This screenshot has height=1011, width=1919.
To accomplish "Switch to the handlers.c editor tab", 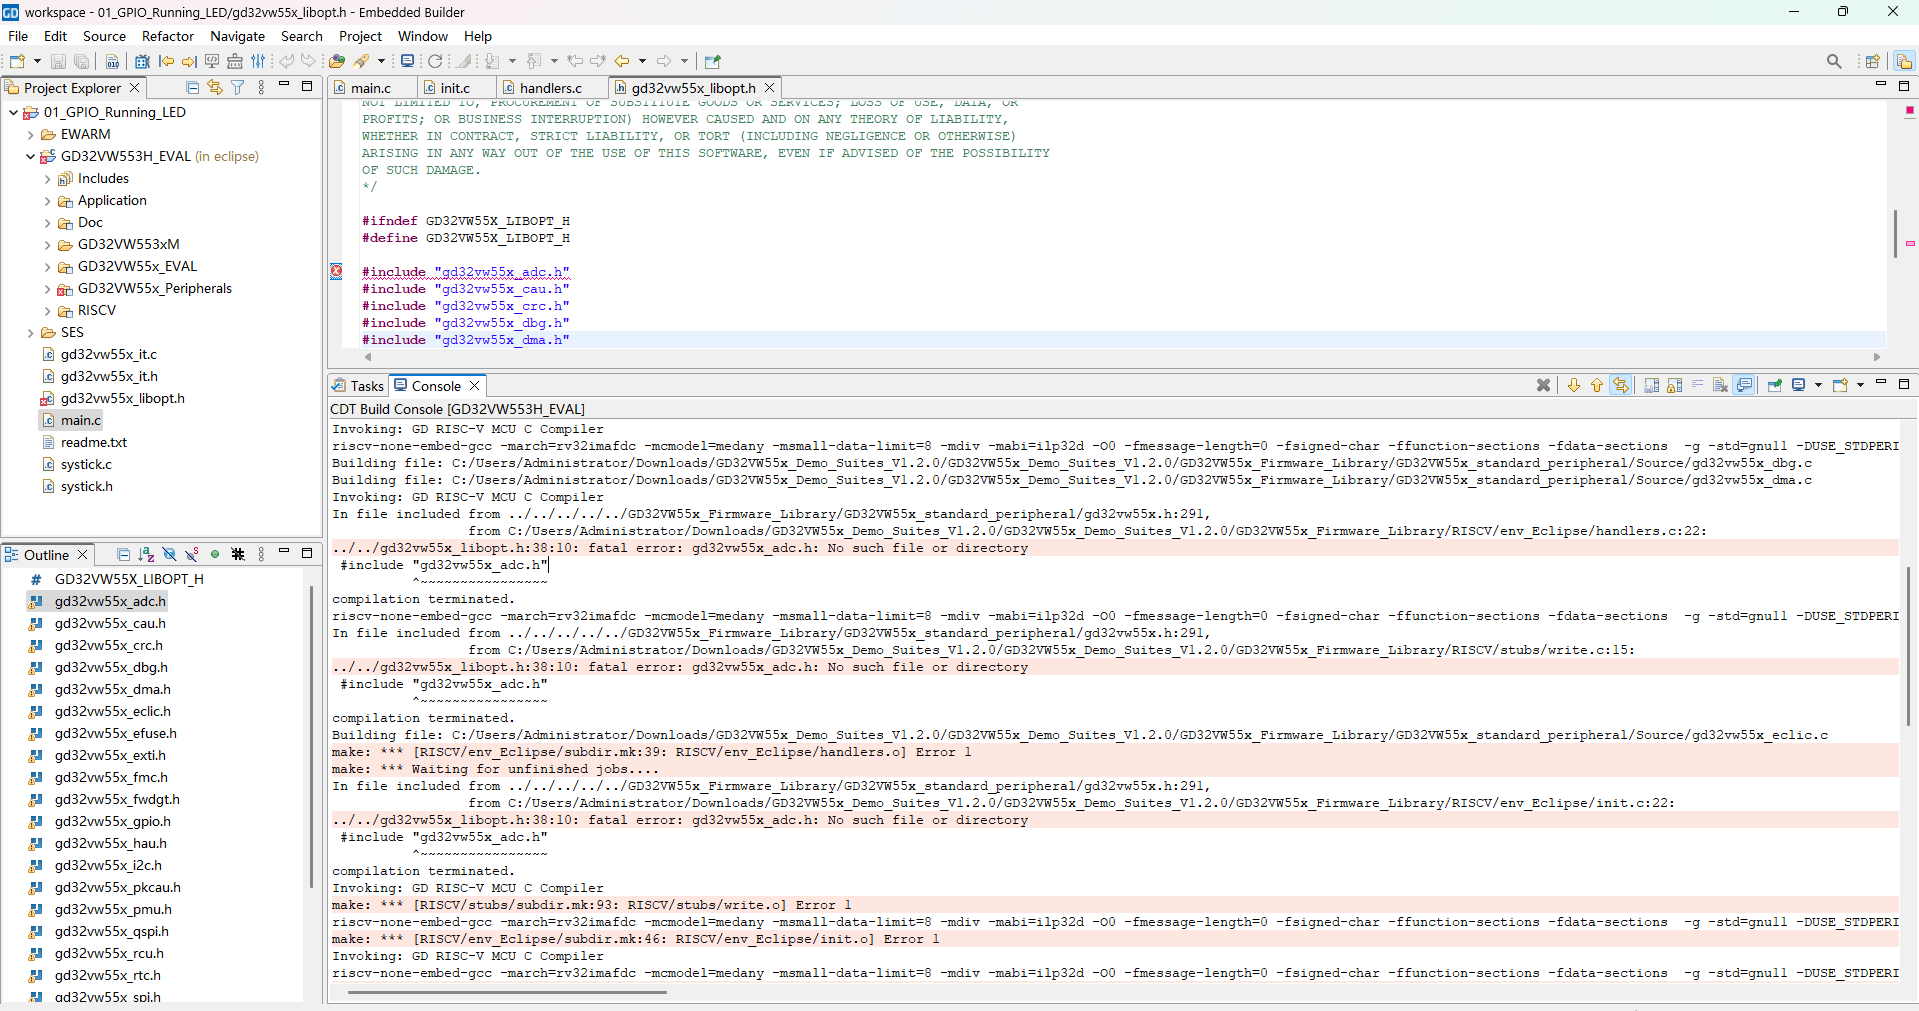I will 550,88.
